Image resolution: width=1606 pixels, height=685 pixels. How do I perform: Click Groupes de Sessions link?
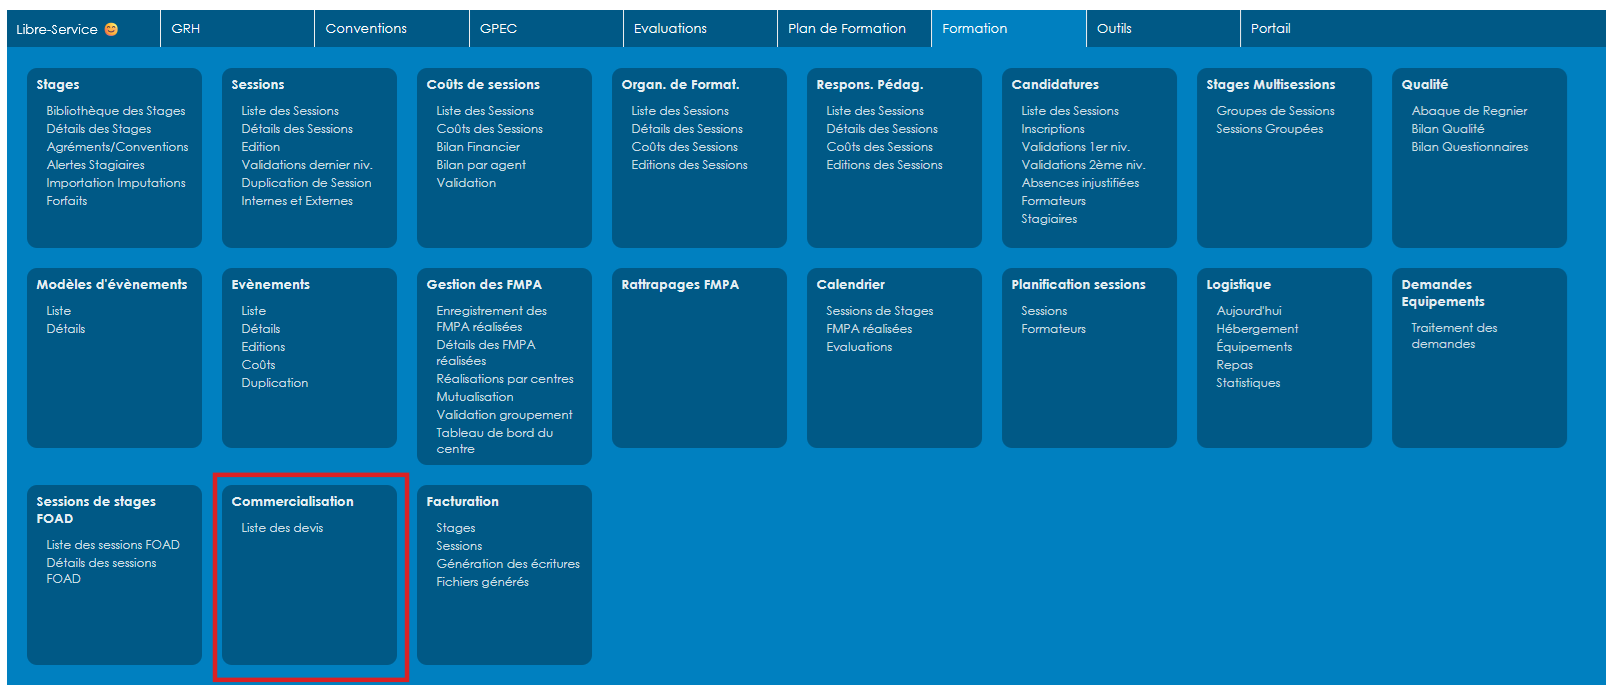coord(1275,111)
